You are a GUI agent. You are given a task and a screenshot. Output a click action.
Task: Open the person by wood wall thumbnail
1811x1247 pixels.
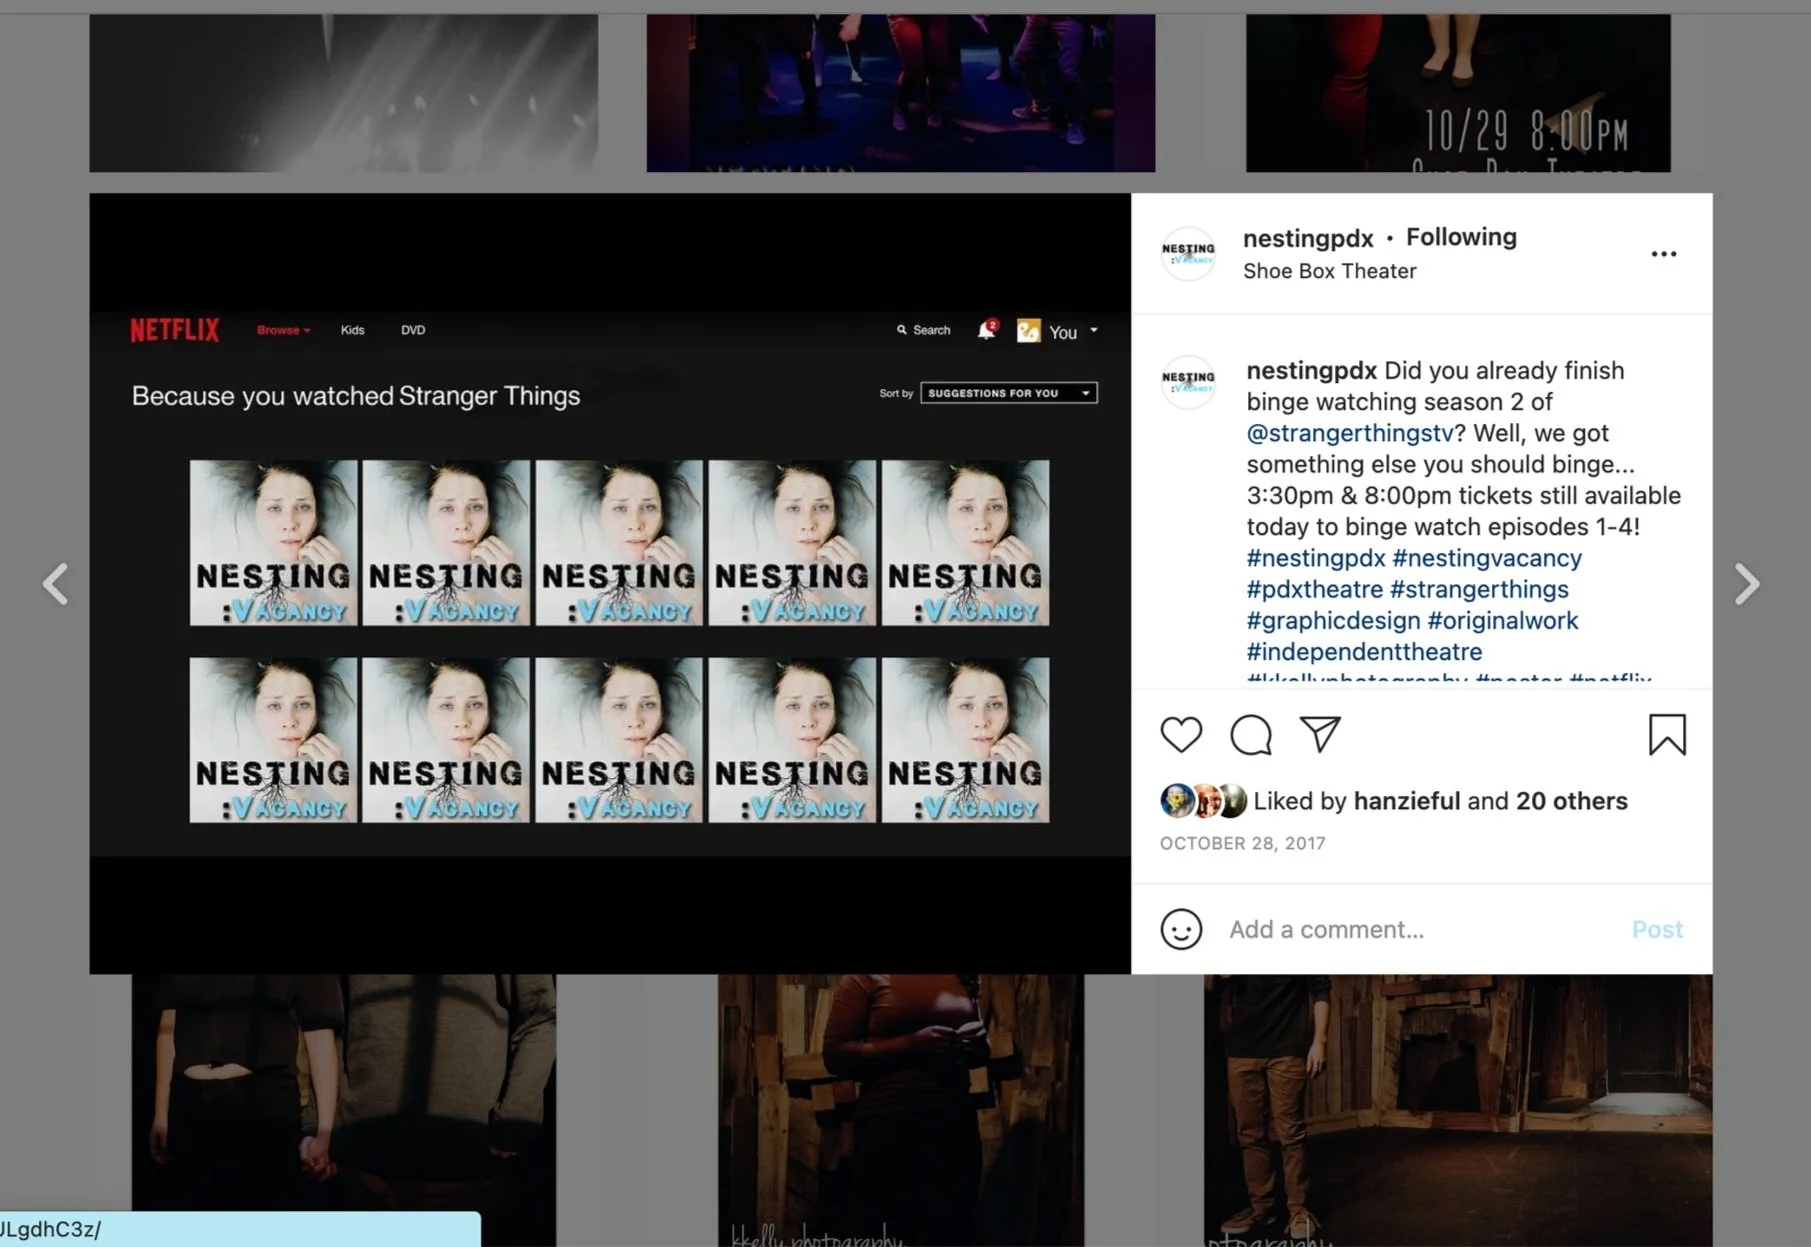pyautogui.click(x=900, y=1110)
